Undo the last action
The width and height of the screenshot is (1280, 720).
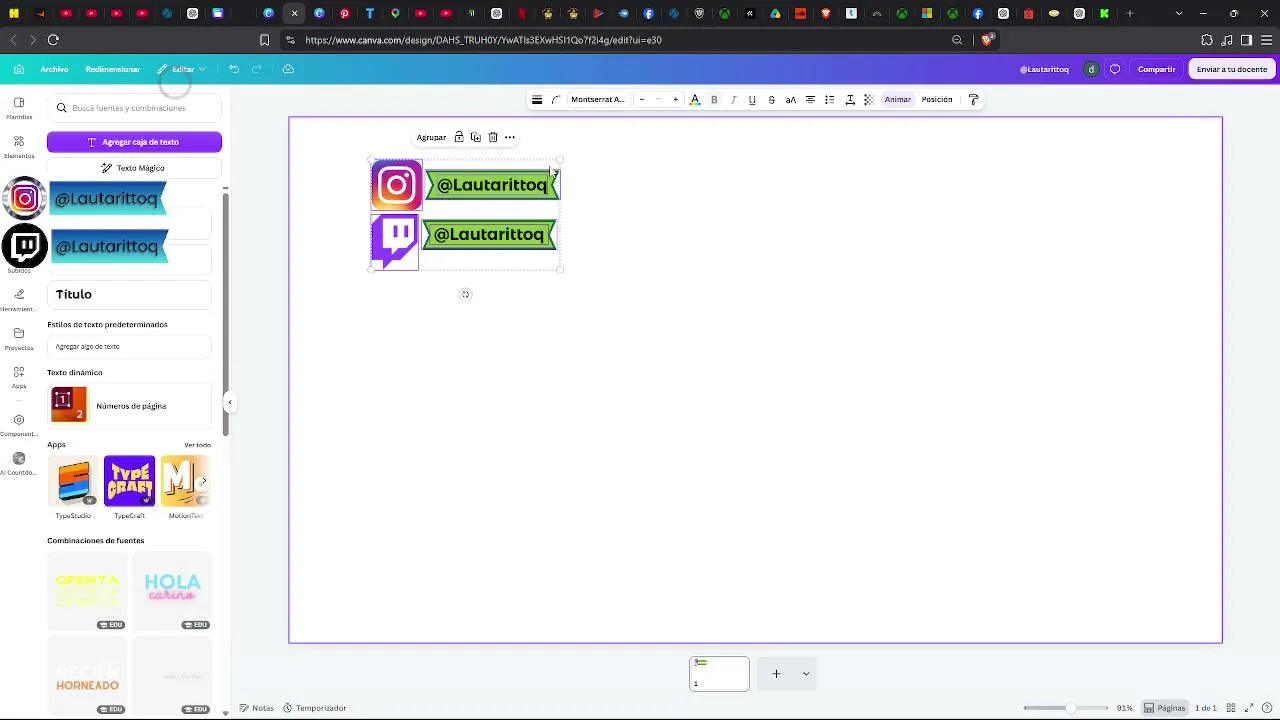tap(234, 69)
